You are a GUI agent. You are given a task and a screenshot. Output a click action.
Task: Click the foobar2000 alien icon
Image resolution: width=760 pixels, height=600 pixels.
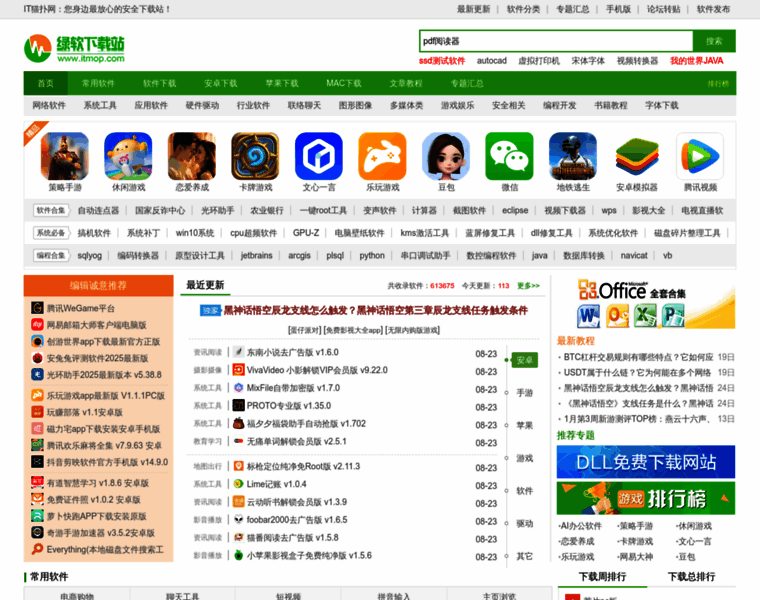coord(238,520)
